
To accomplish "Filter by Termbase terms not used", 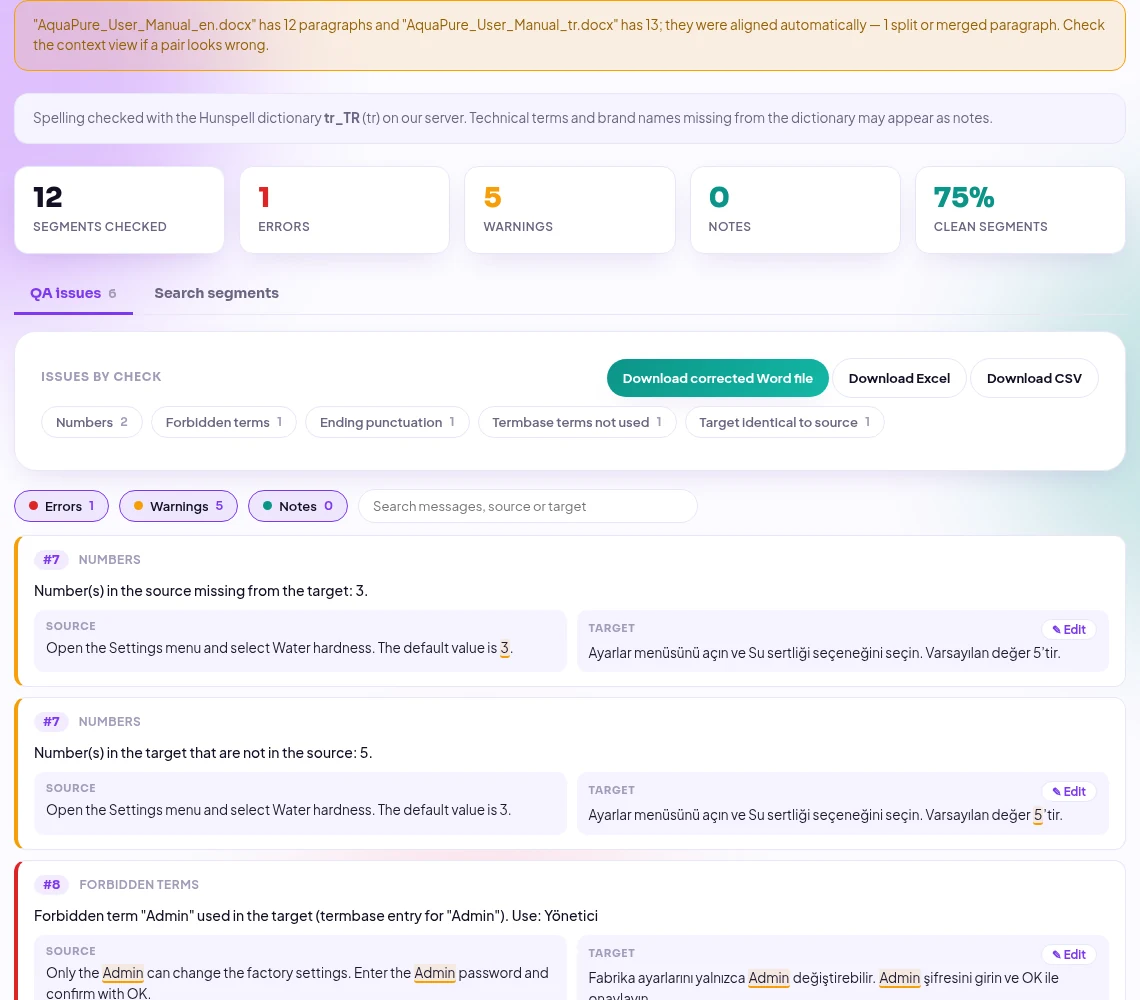I will (577, 423).
